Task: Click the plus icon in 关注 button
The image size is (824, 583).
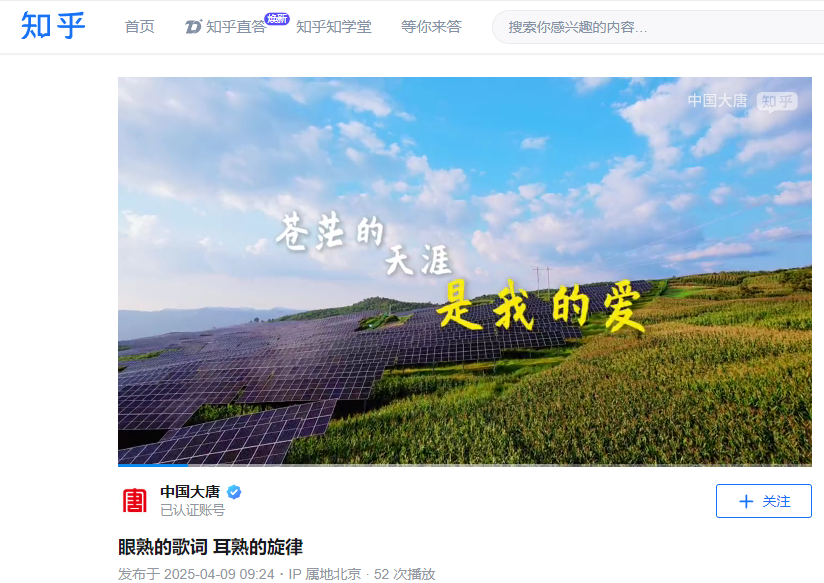Action: tap(746, 502)
